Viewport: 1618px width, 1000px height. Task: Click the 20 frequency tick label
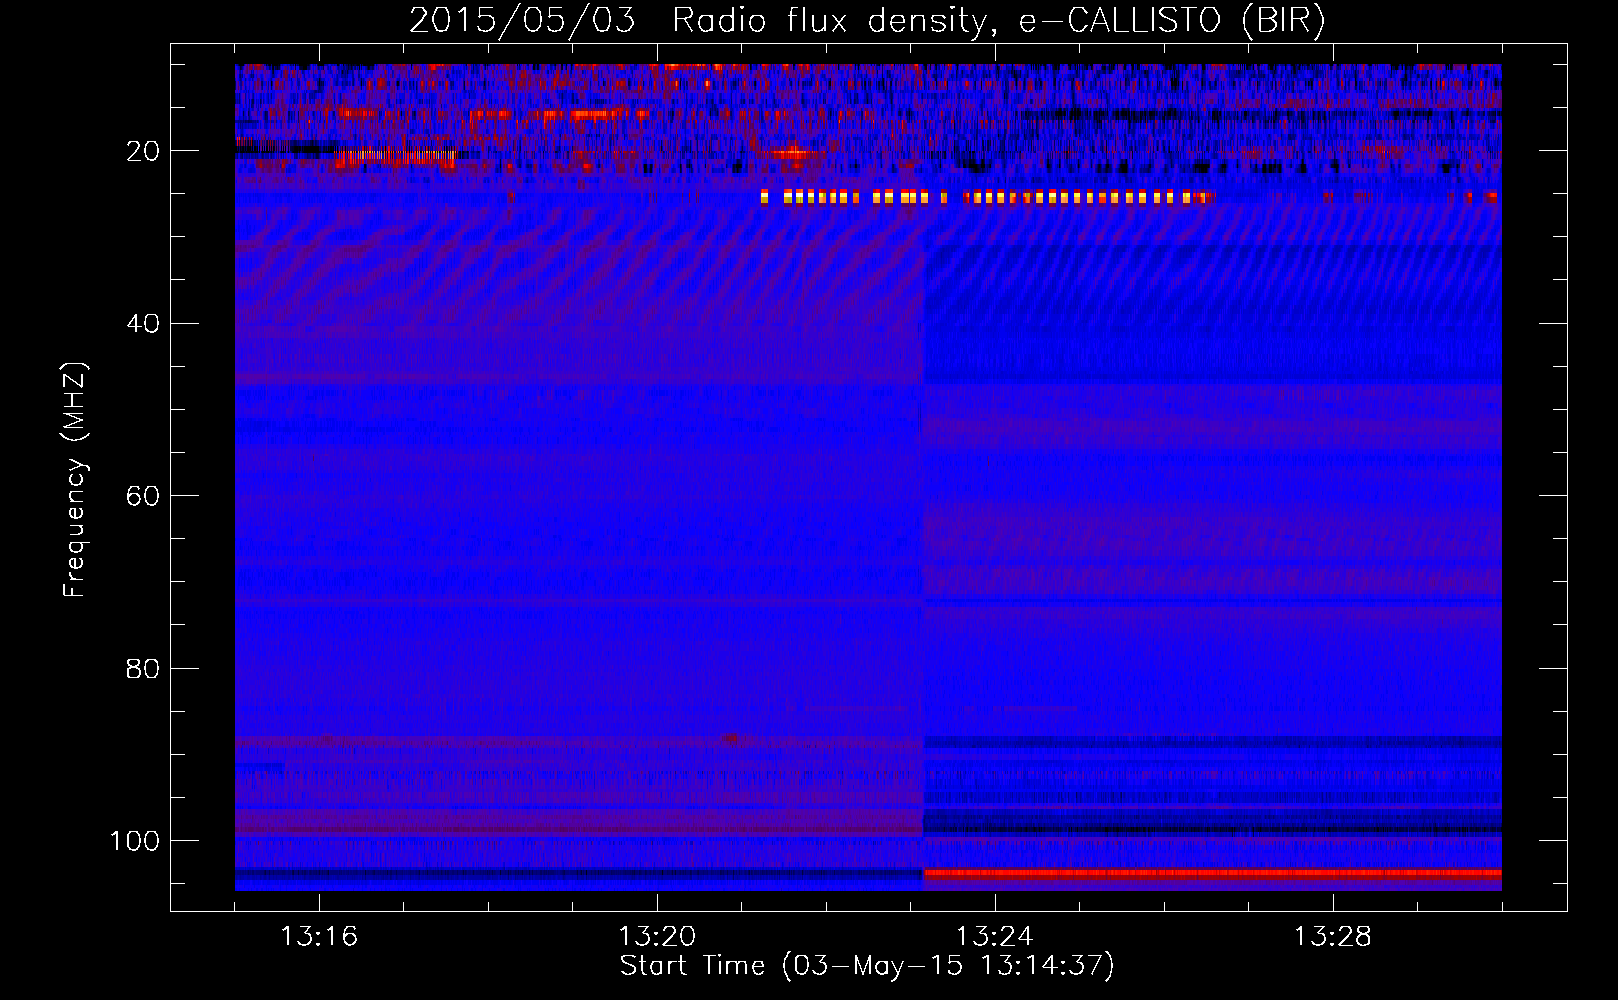143,151
